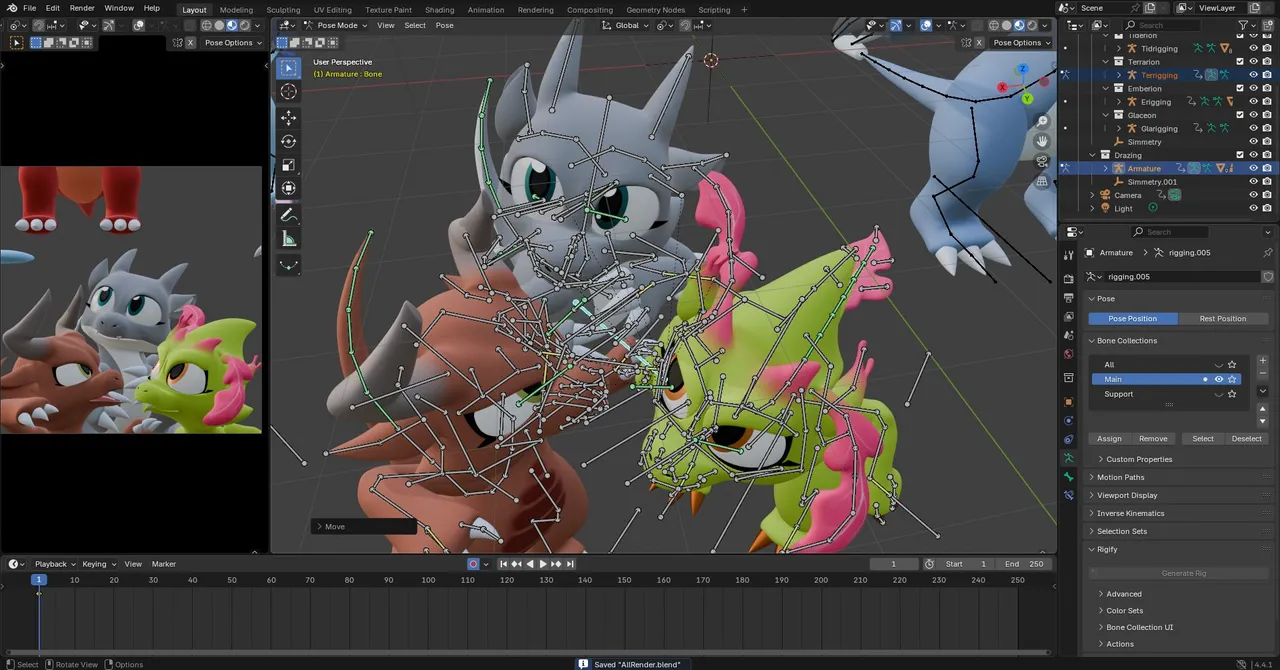Expand the Viewport Display panel
The height and width of the screenshot is (670, 1280).
click(1127, 495)
